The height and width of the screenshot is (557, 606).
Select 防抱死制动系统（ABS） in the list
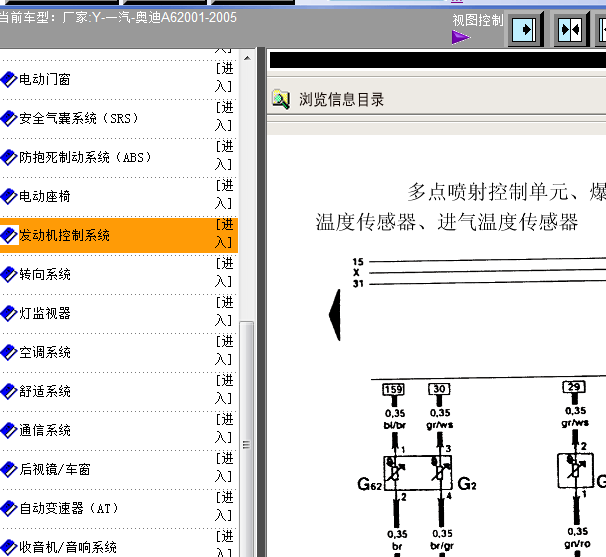[85, 158]
